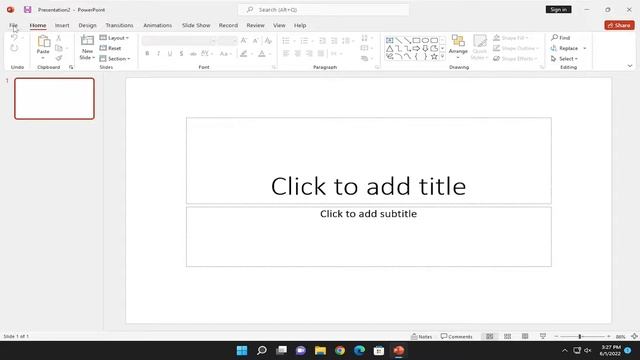Select the rectangle shape in gallery

[x=416, y=40]
